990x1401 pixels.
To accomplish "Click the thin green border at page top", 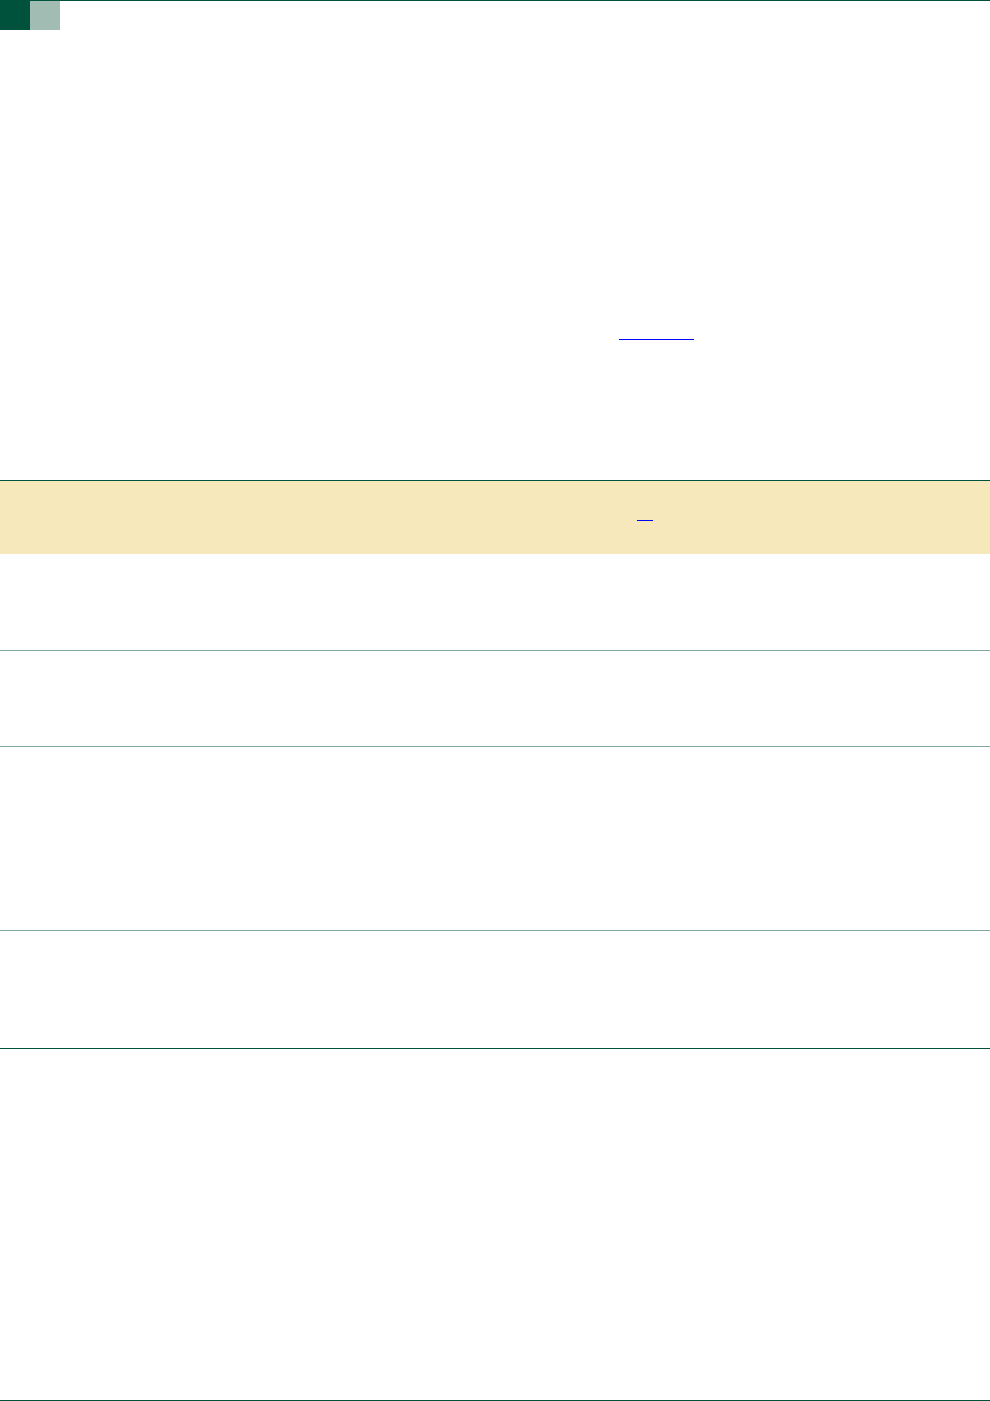I will tap(525, 1).
